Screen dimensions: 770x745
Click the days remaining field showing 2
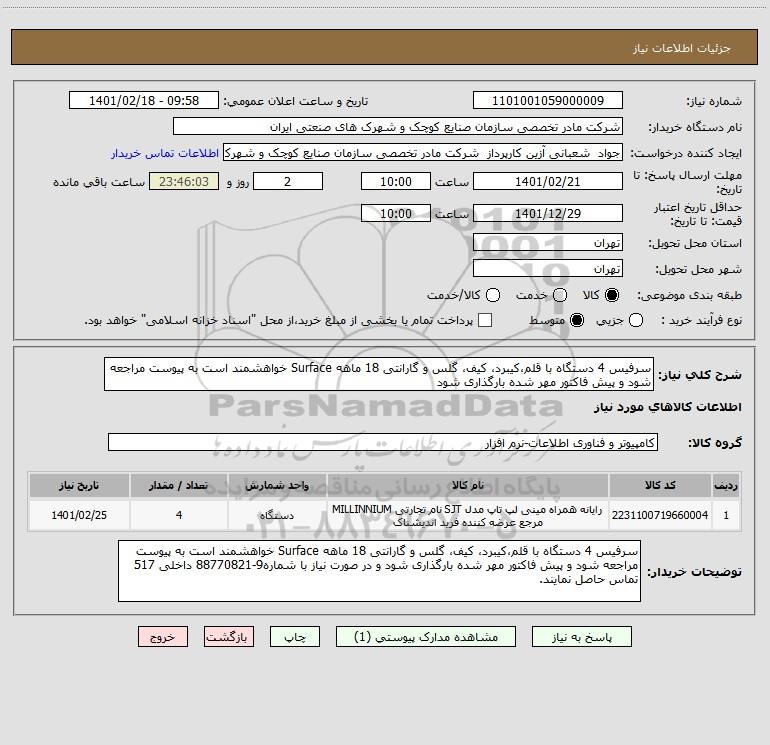pos(288,182)
